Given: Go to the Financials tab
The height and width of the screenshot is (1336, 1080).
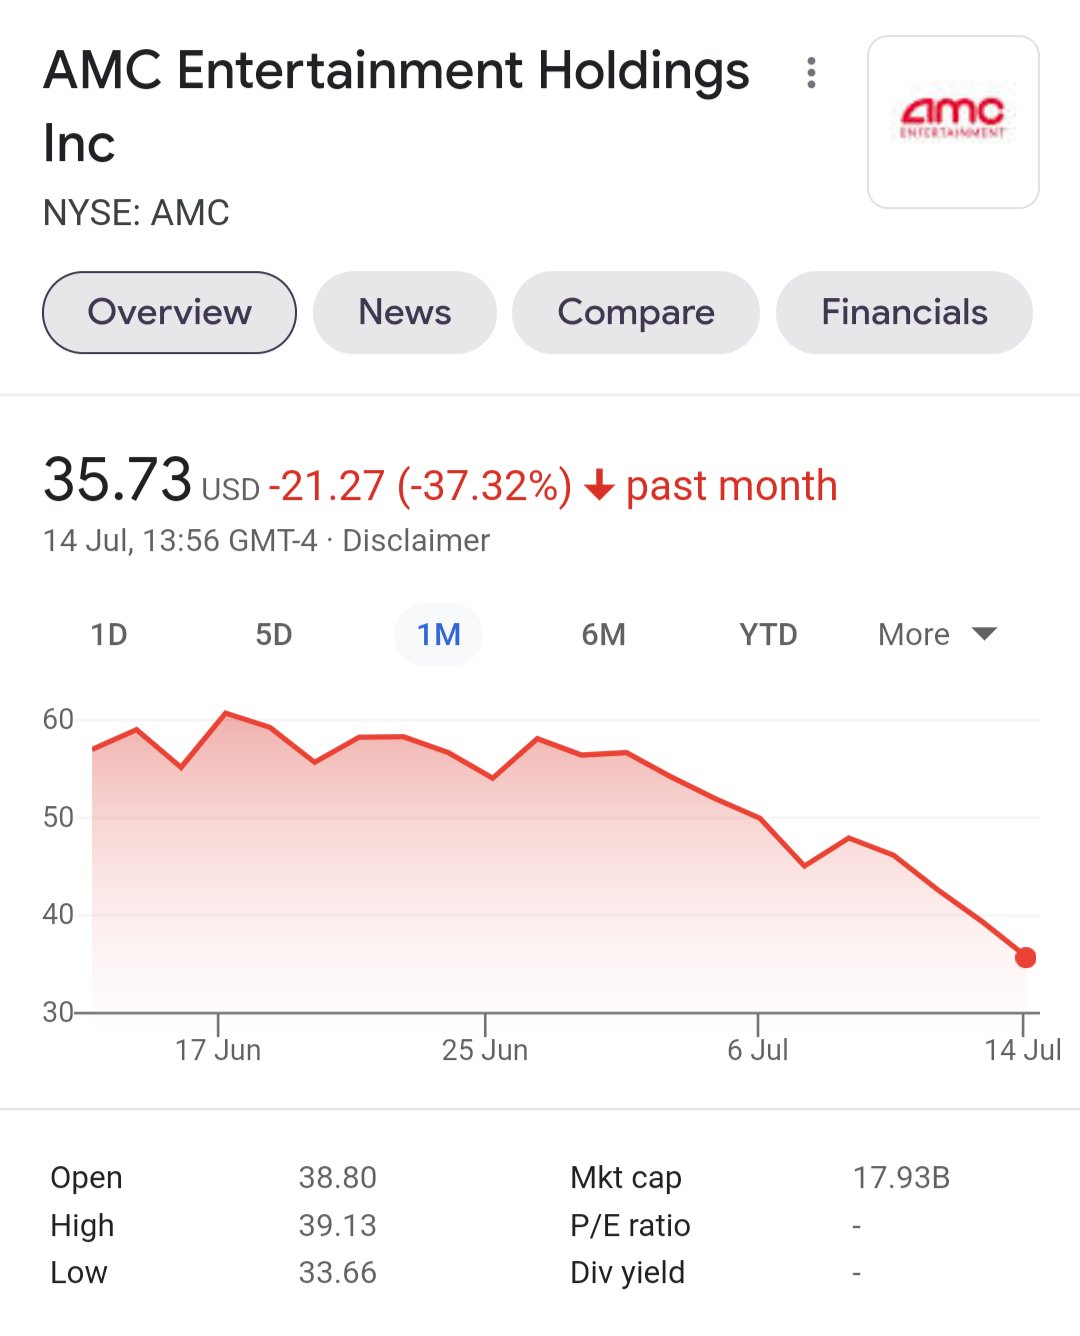Looking at the screenshot, I should 904,312.
